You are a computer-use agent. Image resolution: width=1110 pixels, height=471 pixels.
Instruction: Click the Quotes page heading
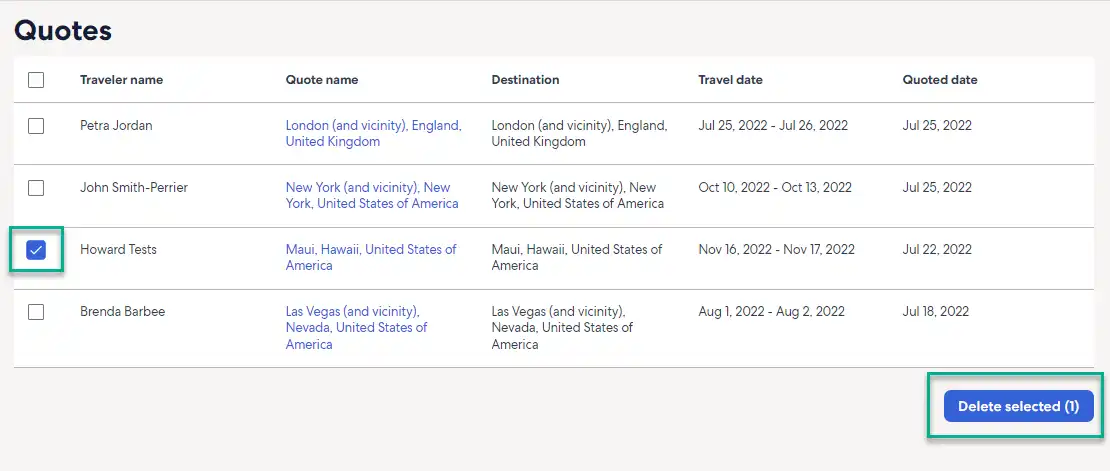[63, 30]
